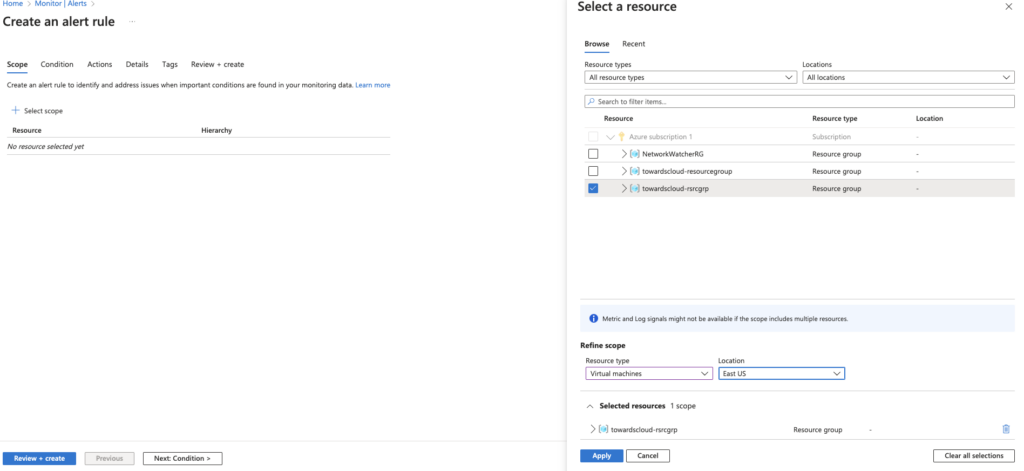Expand the towardscloud-resourcegroup tree node

click(x=624, y=171)
